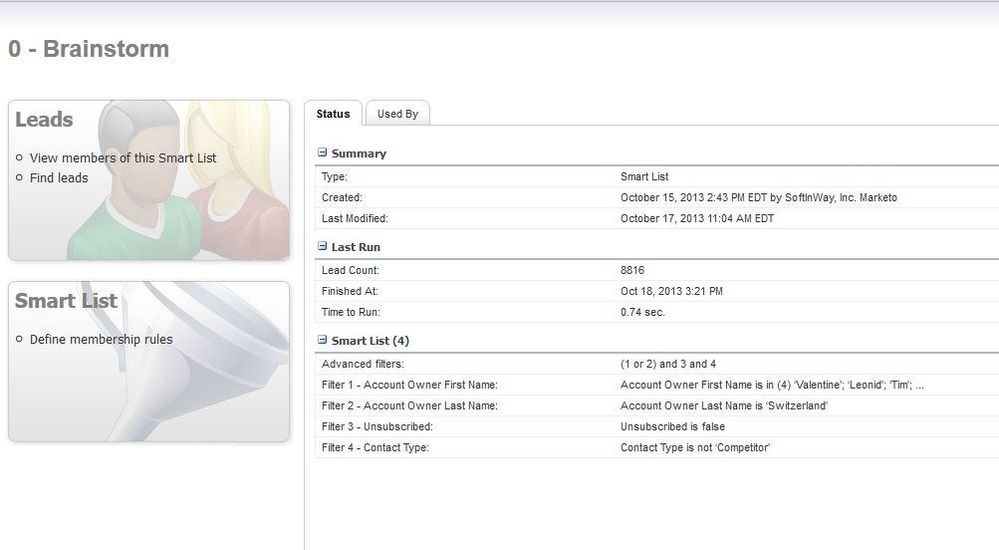Select the 0 - Brainstorm title
Viewport: 999px width, 550px height.
point(89,49)
